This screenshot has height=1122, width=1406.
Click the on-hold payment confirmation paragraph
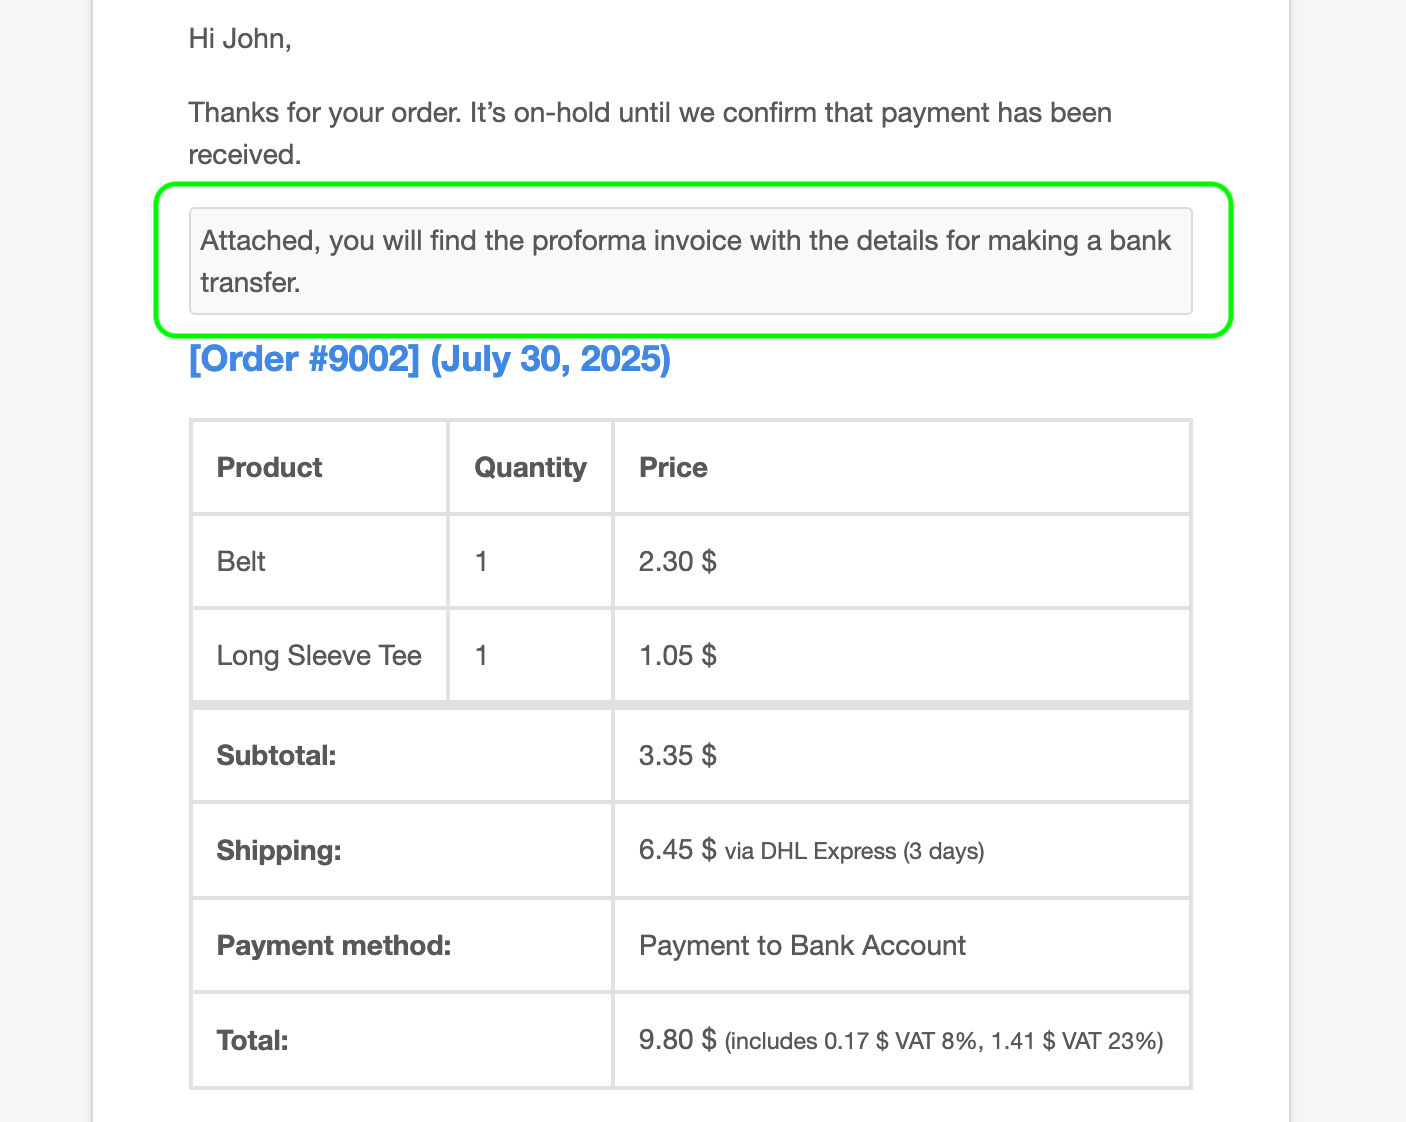click(x=650, y=133)
